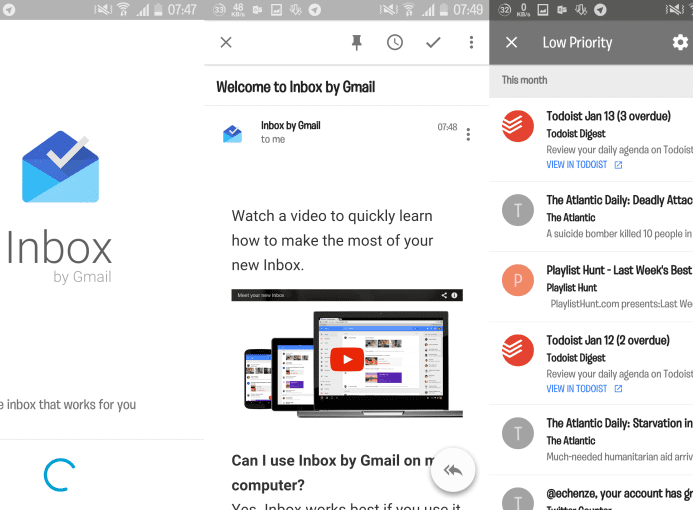The width and height of the screenshot is (693, 510).
Task: Mark the welcome email as done
Action: point(433,42)
